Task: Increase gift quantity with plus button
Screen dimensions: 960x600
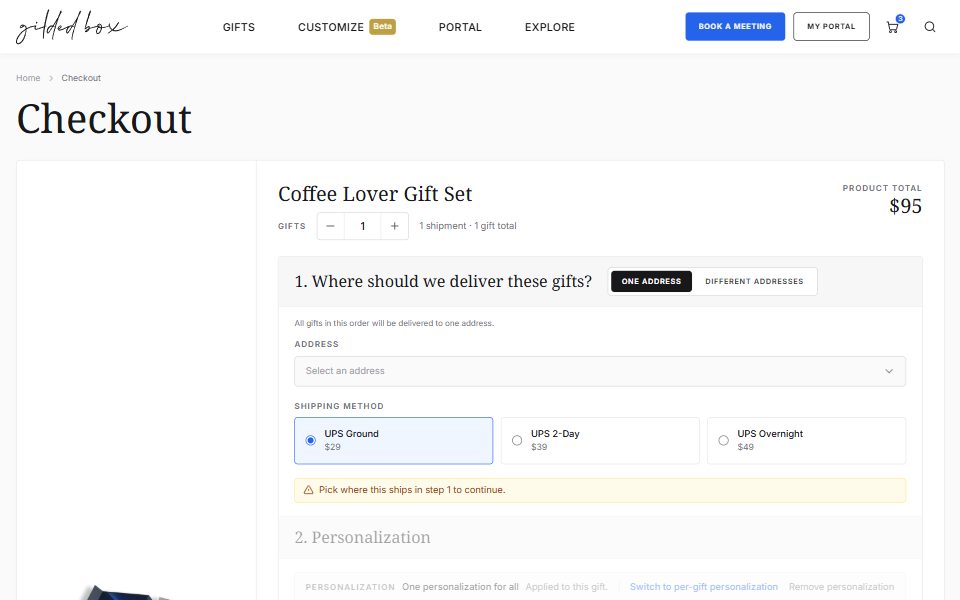Action: (x=395, y=226)
